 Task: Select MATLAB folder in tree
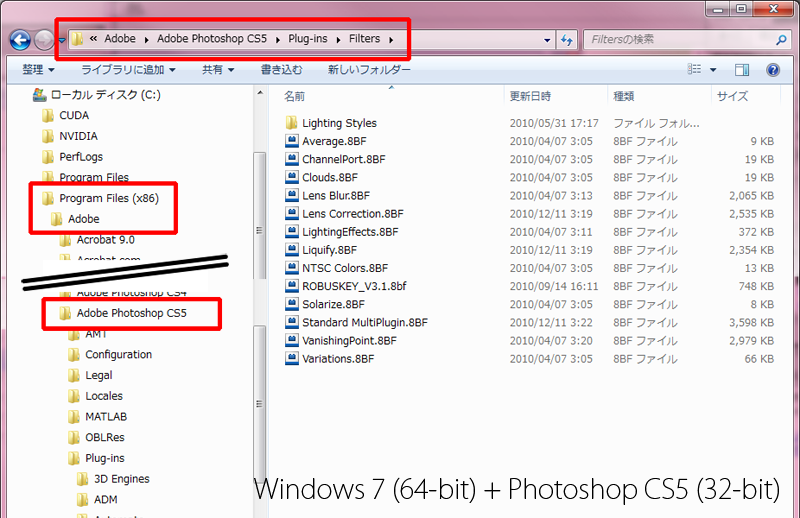click(97, 417)
